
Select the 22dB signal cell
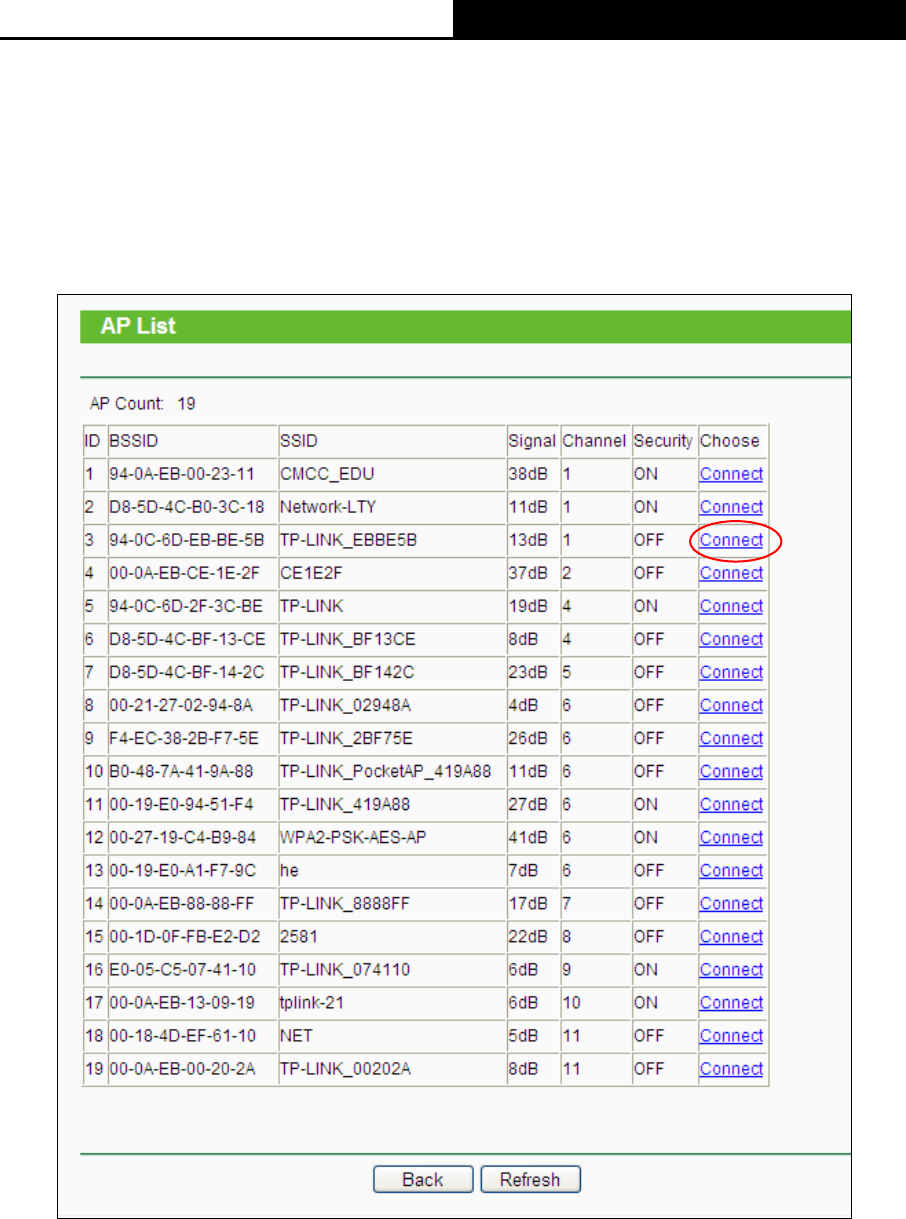pyautogui.click(x=528, y=936)
